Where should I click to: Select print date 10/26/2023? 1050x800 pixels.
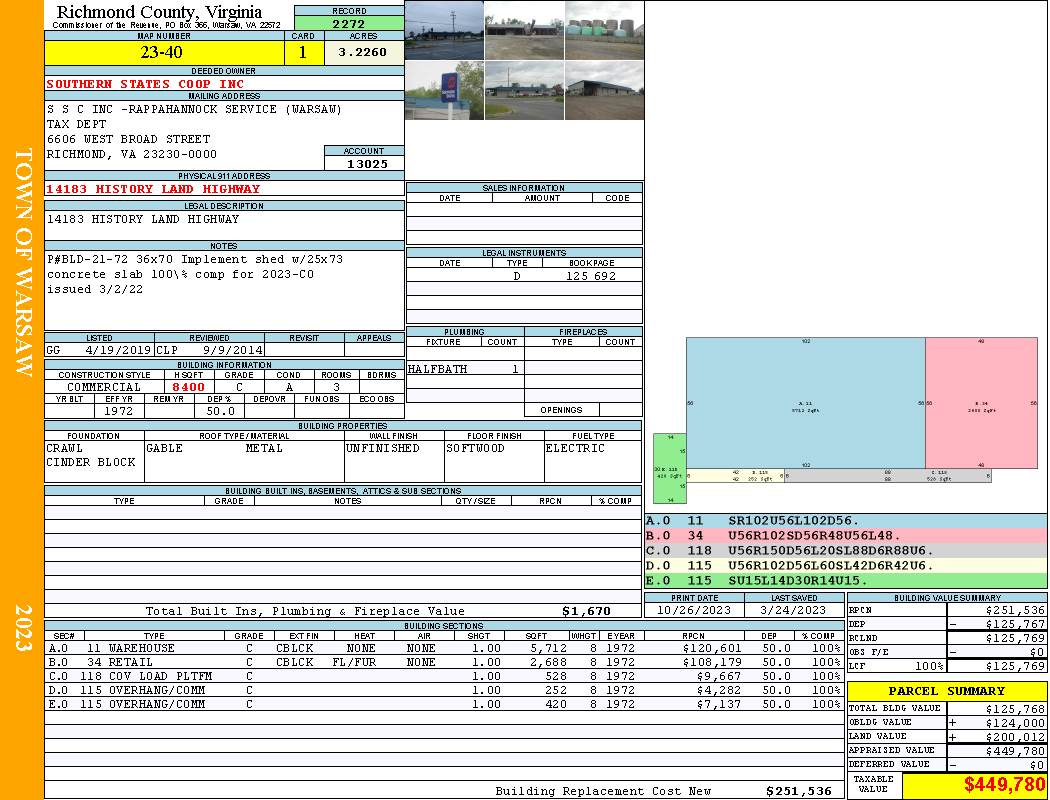(x=694, y=610)
